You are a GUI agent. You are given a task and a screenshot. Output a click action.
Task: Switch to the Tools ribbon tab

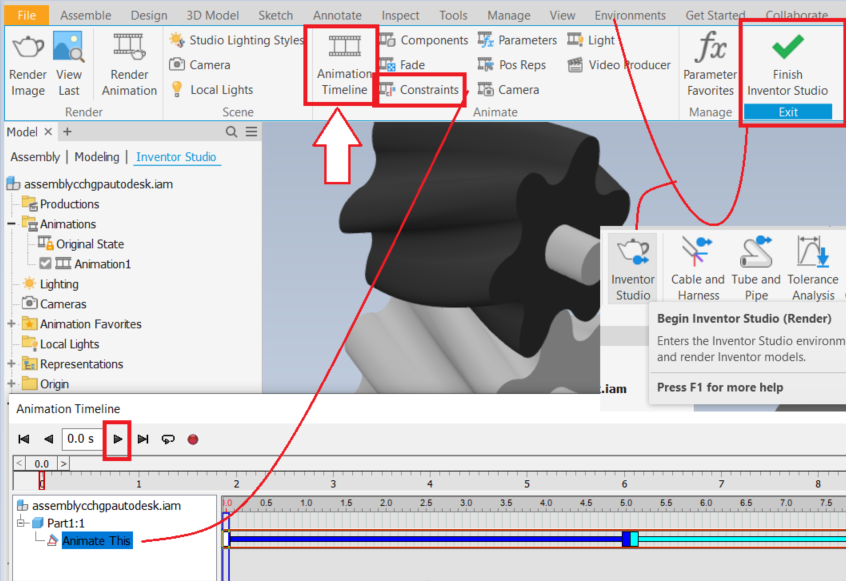pyautogui.click(x=453, y=15)
